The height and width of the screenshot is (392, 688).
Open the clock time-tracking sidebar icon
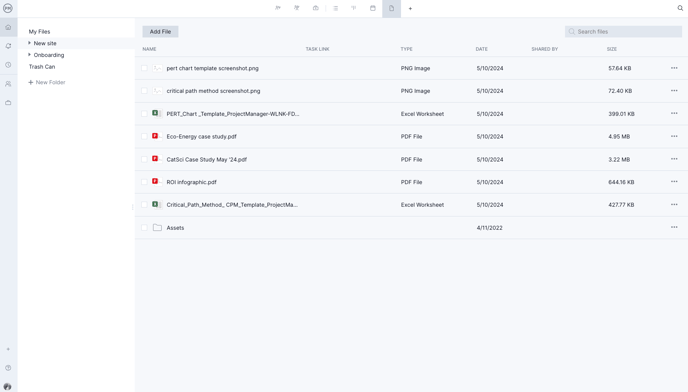click(x=8, y=65)
